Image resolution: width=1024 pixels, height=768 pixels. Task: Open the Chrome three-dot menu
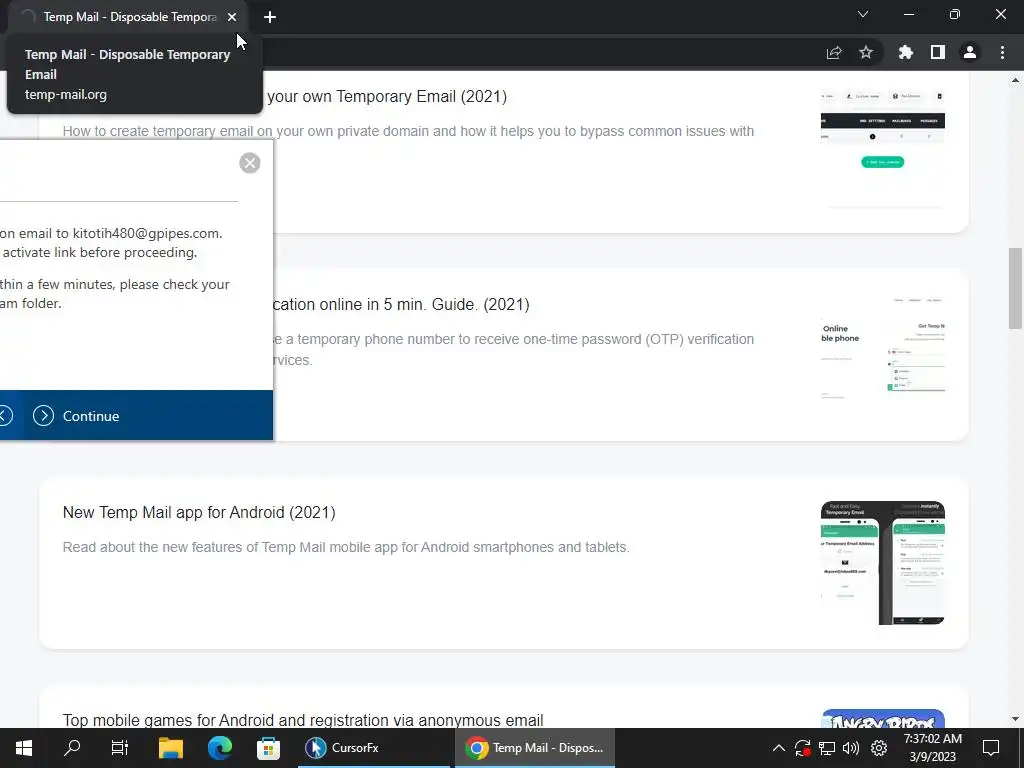(1002, 52)
